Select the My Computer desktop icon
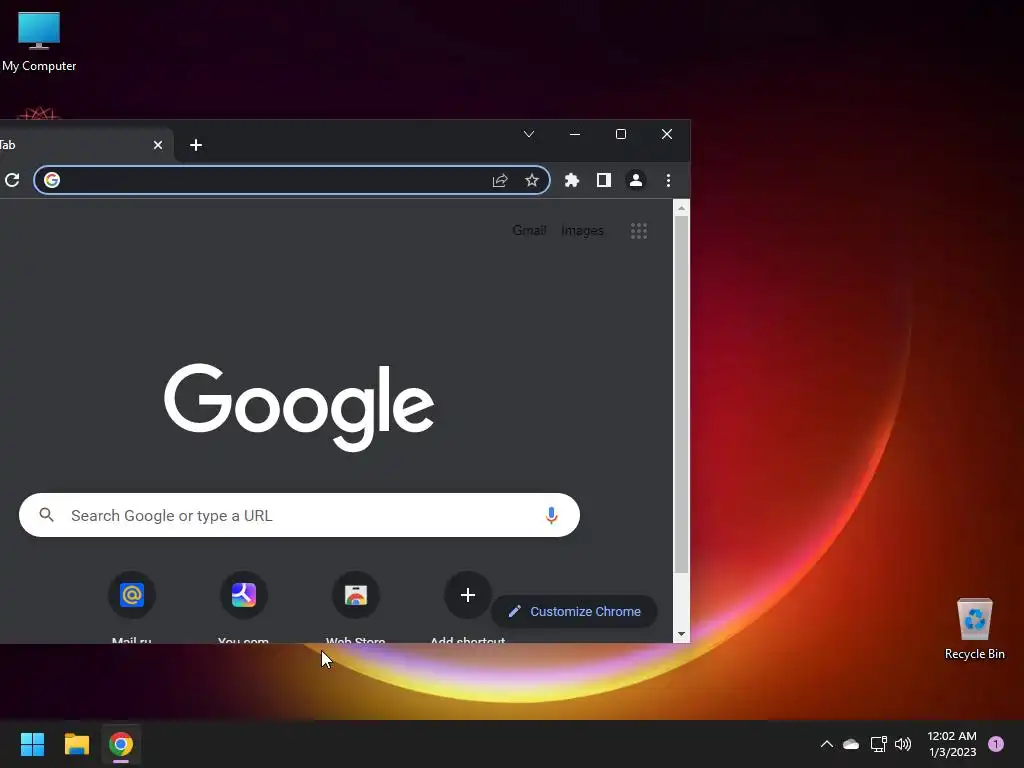1024x768 pixels. click(x=39, y=42)
